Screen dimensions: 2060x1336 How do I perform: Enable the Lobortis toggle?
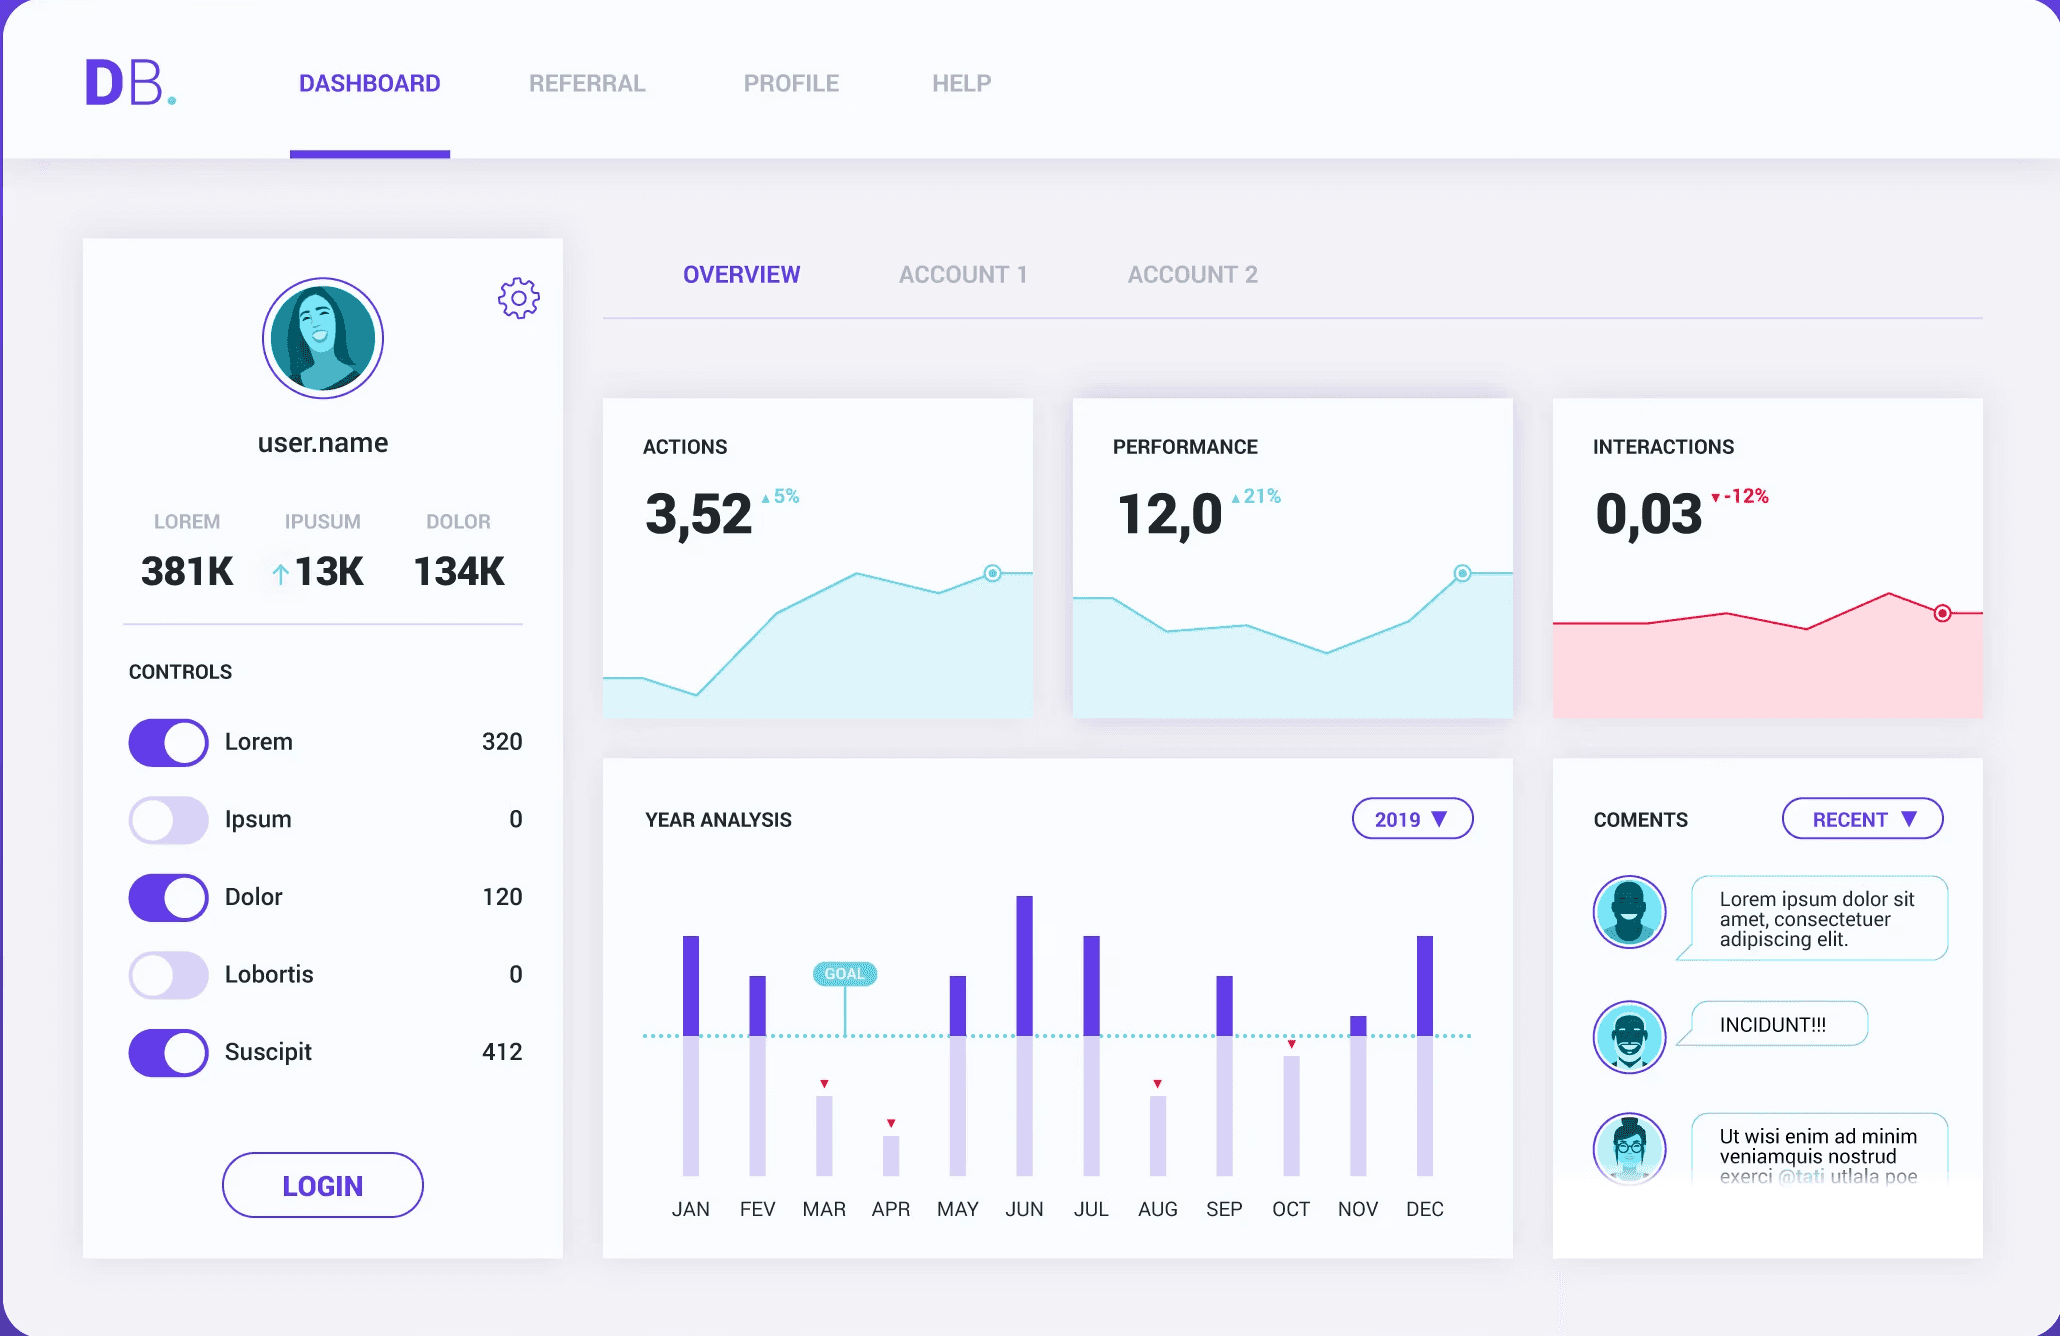(x=168, y=975)
